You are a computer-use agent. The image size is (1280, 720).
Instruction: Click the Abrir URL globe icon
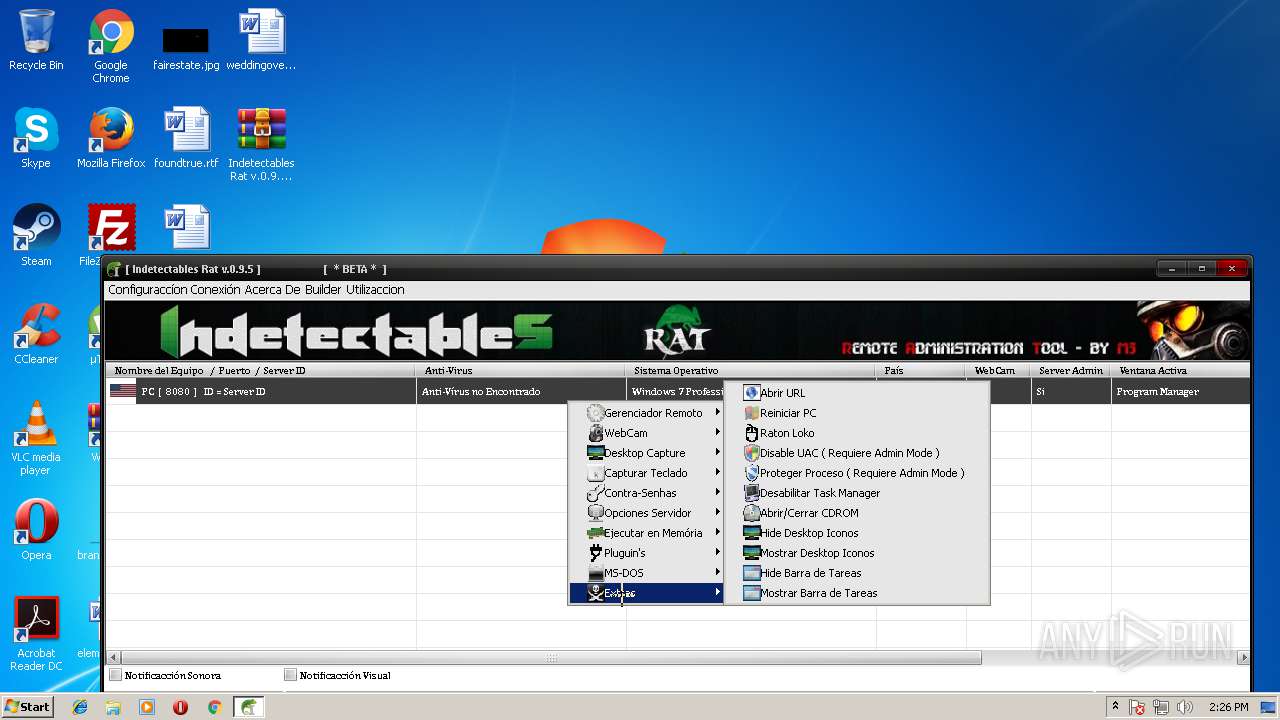coord(751,393)
